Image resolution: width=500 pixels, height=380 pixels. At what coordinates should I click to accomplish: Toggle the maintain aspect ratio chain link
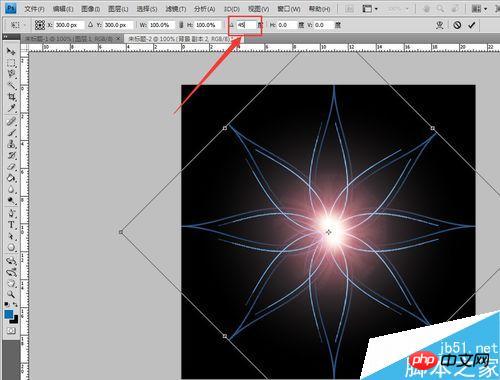(181, 25)
